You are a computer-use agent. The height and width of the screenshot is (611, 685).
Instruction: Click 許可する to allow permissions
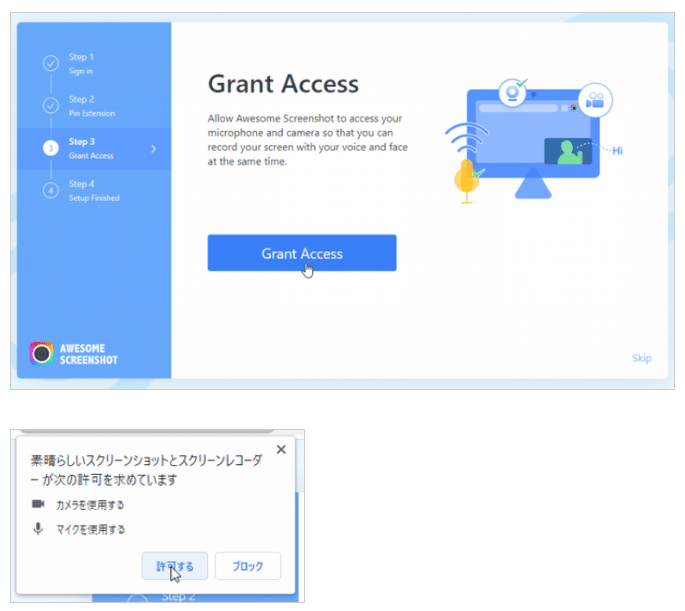[x=175, y=566]
